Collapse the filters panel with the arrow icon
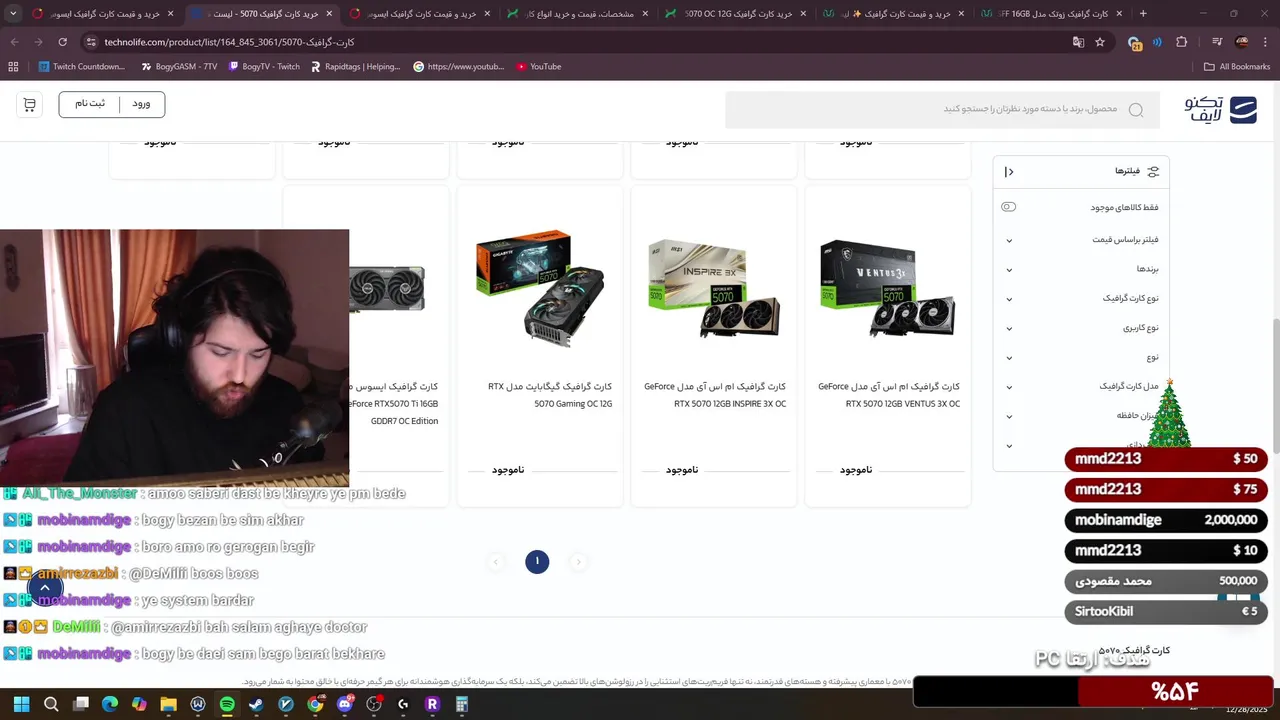The height and width of the screenshot is (720, 1280). [1009, 172]
